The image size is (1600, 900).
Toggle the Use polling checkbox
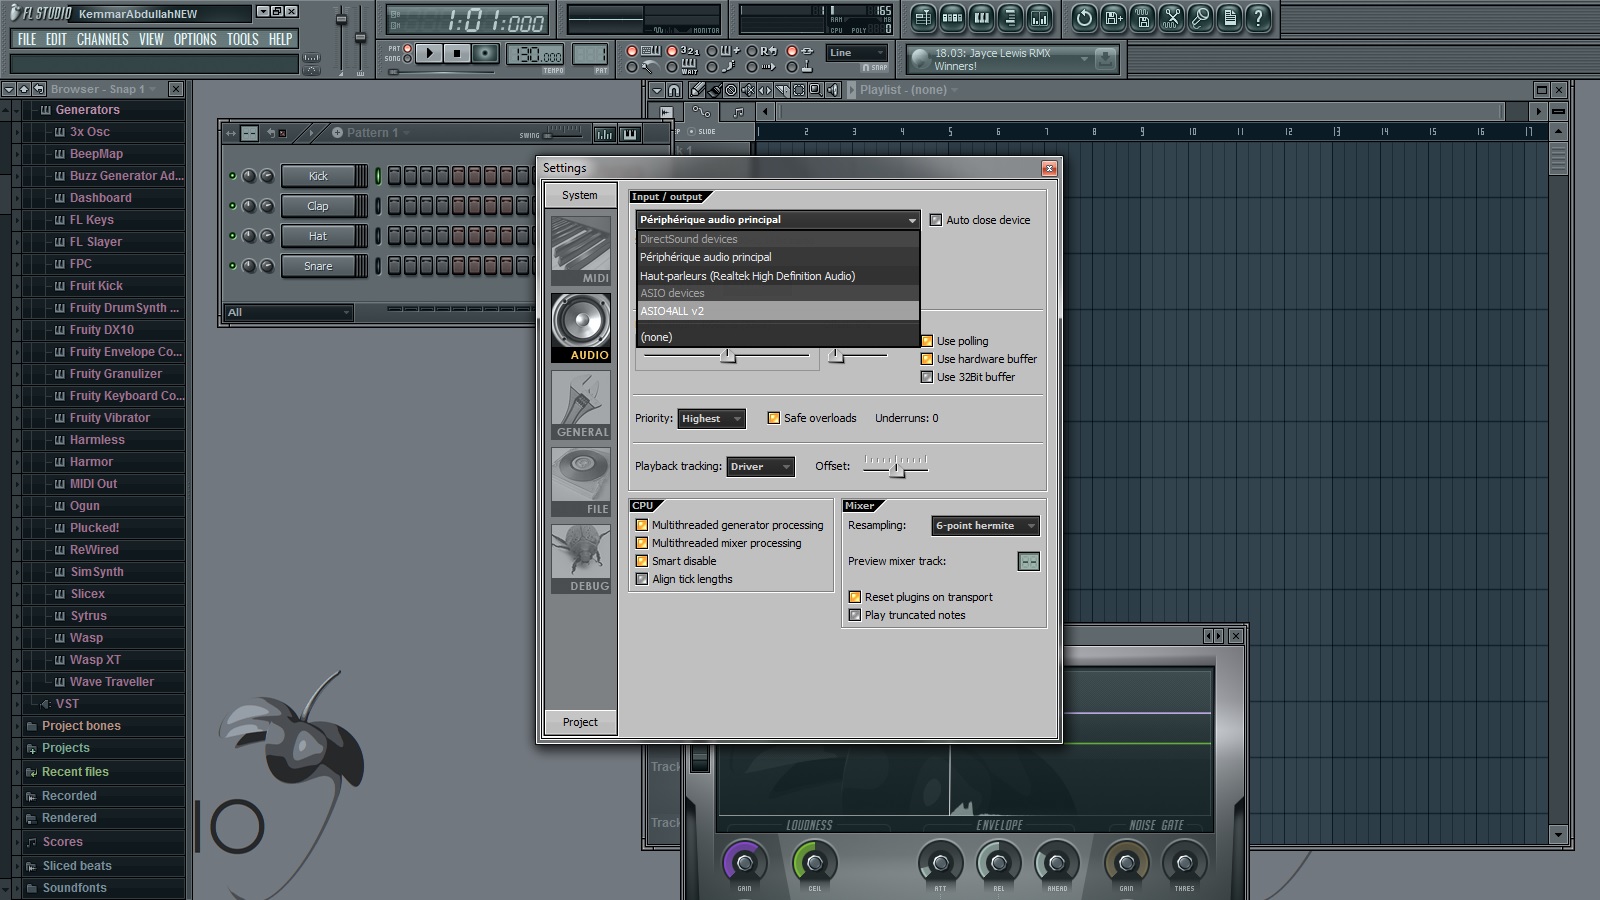tap(927, 341)
